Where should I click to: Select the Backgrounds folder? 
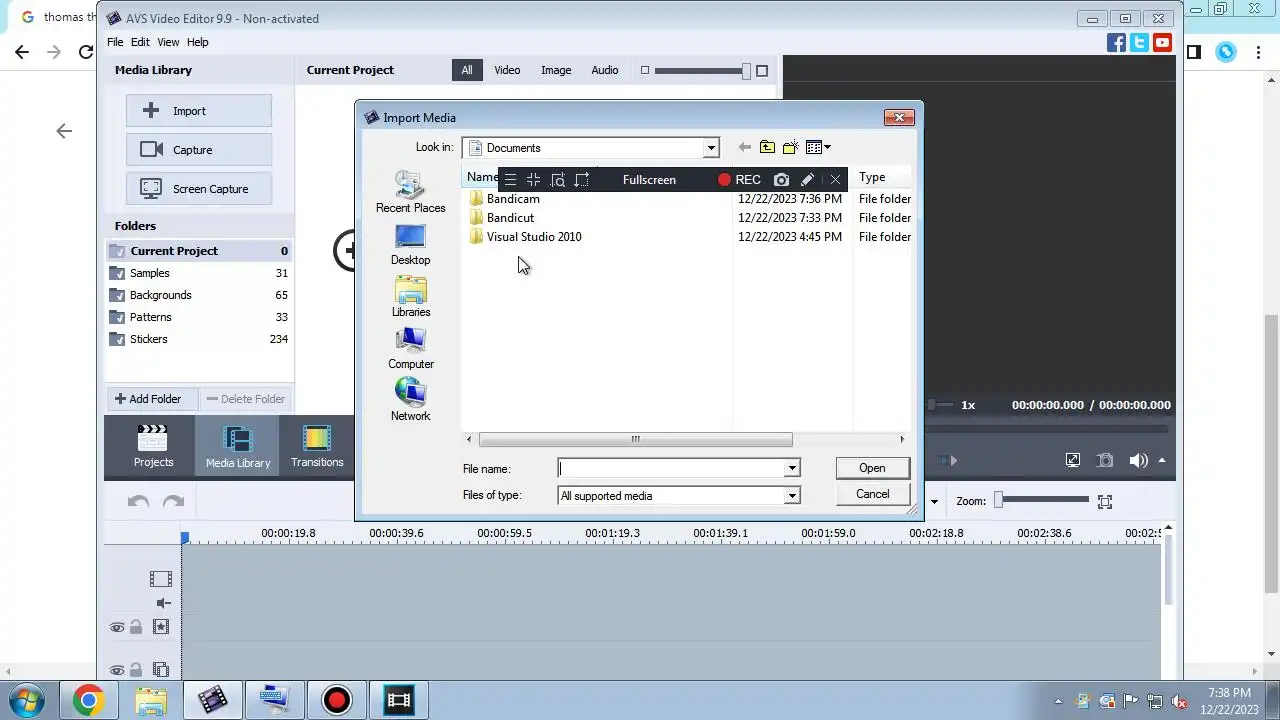[199, 295]
